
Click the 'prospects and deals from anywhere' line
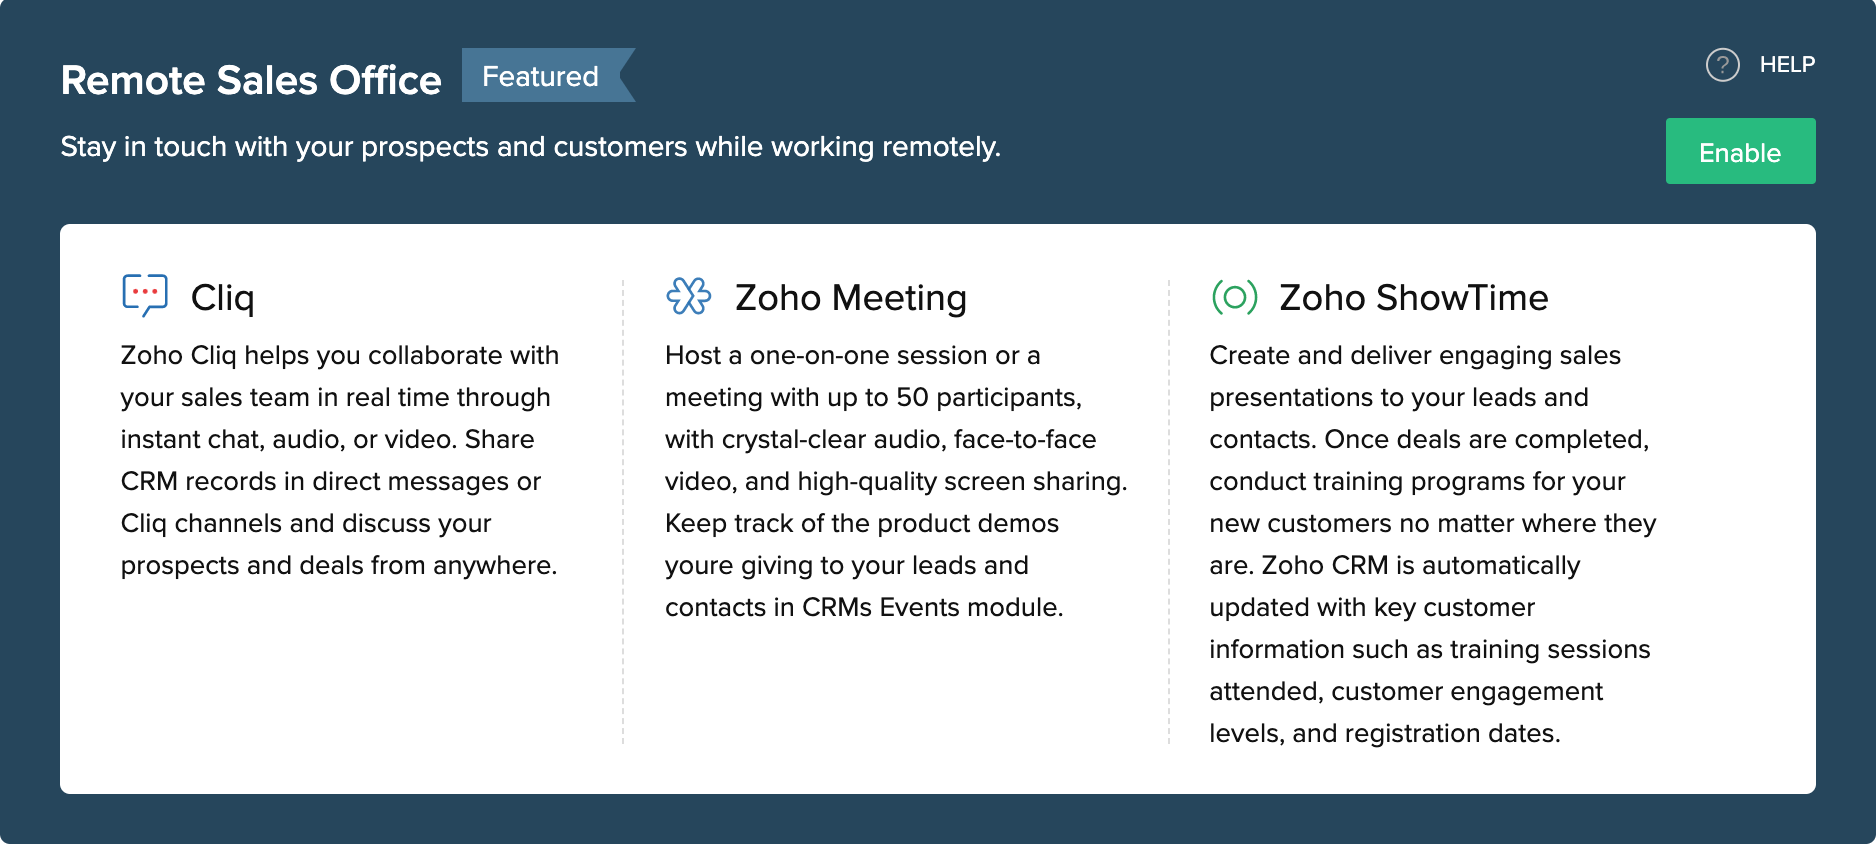(338, 566)
